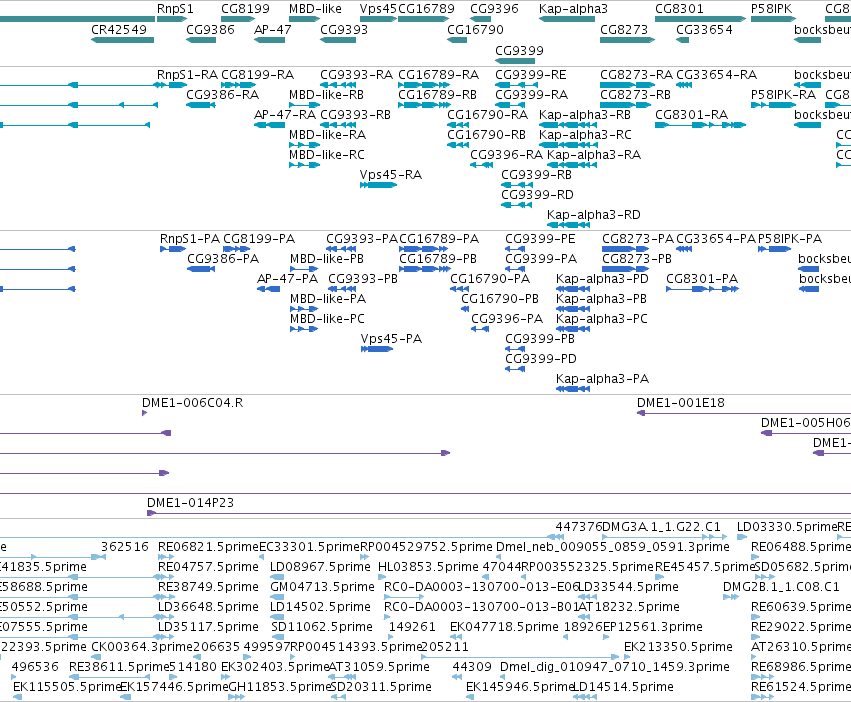Click the CG8199-PA protein label
Image resolution: width=851 pixels, height=702 pixels.
pos(259,239)
